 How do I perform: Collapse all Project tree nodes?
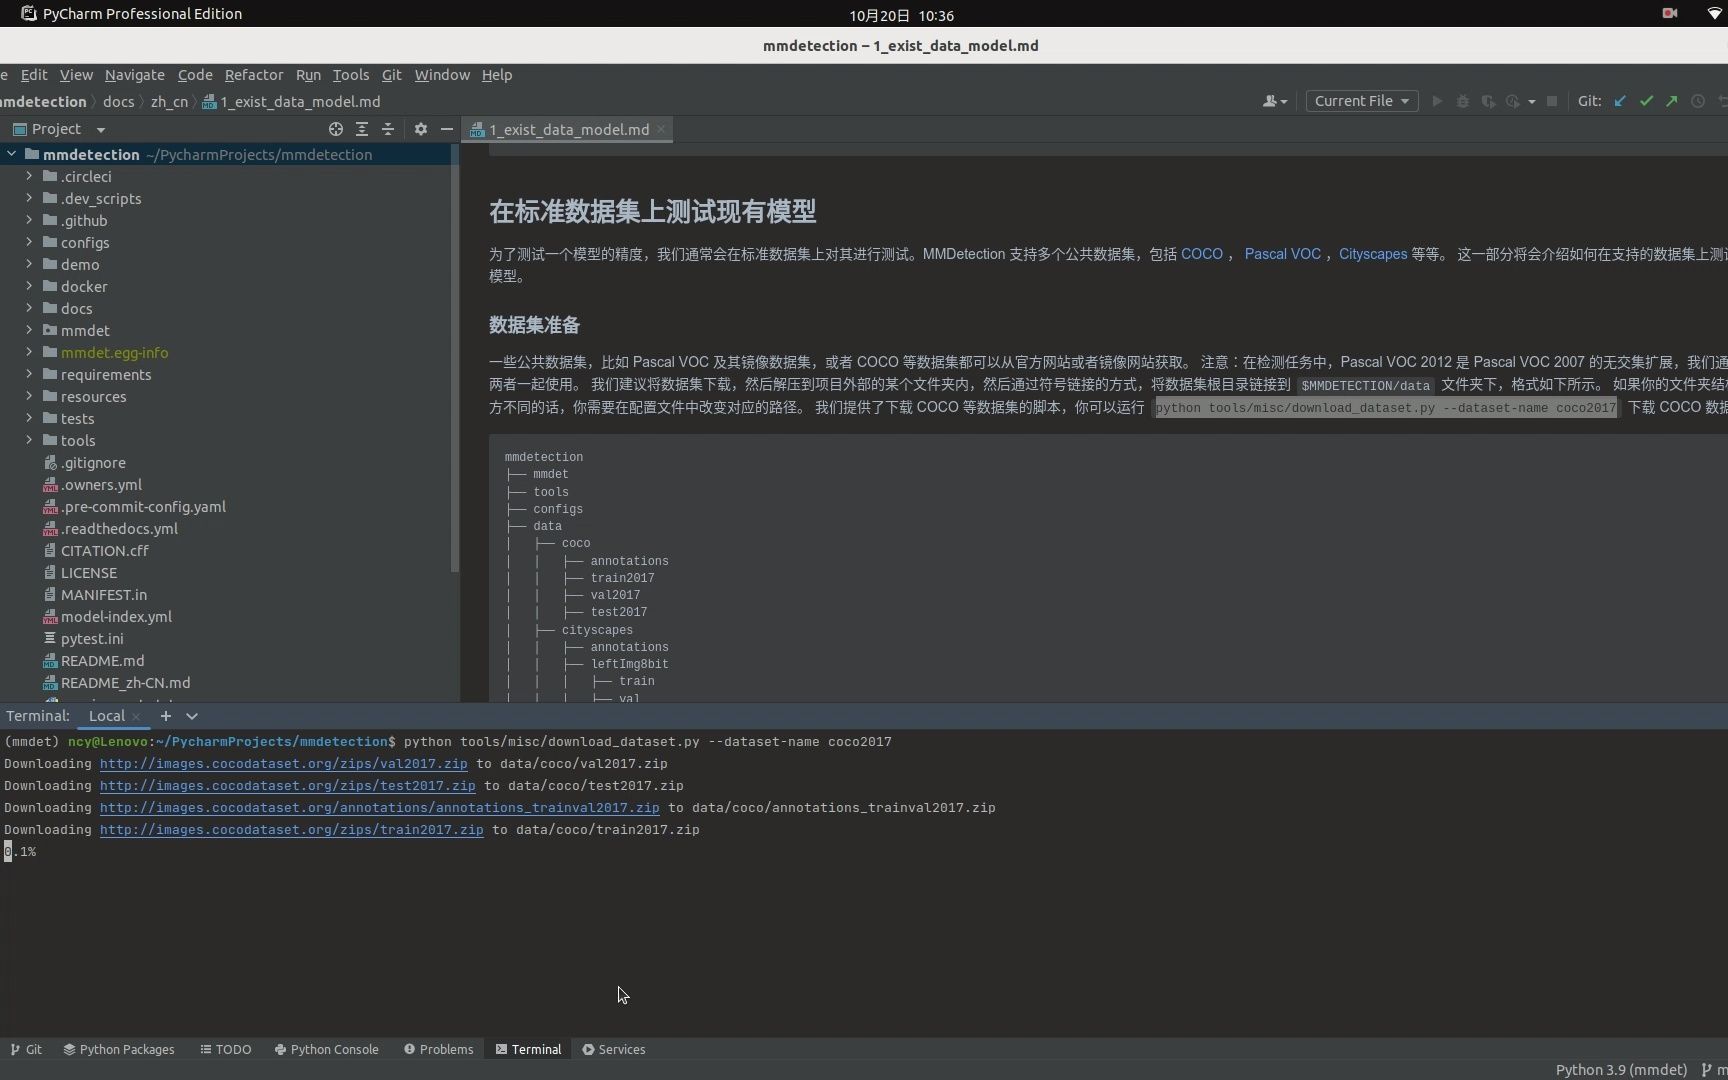coord(388,129)
